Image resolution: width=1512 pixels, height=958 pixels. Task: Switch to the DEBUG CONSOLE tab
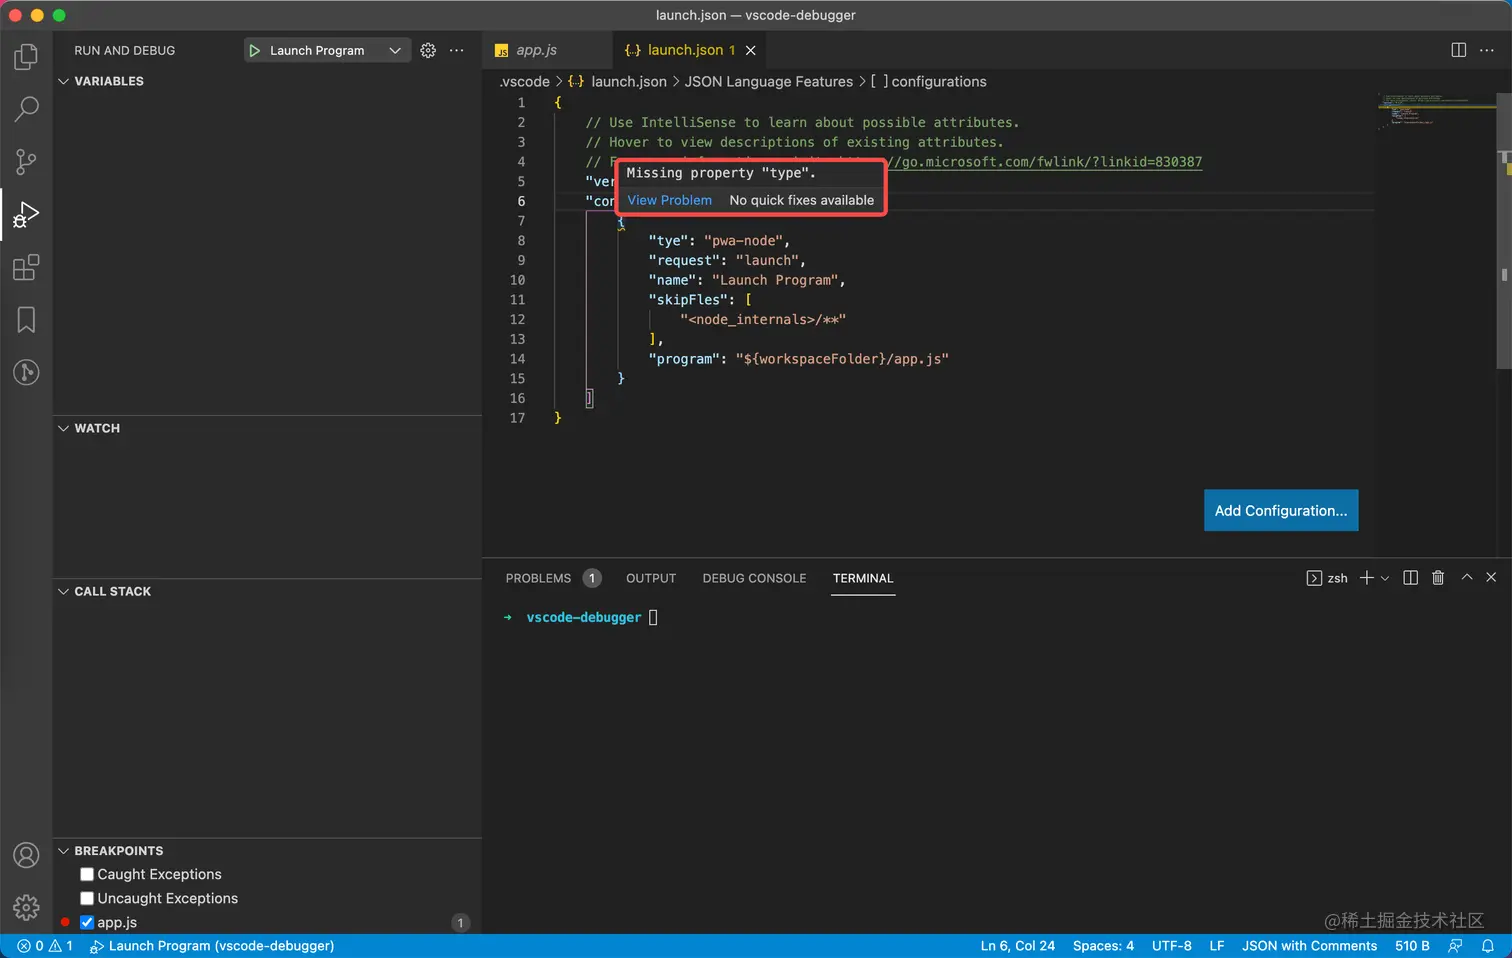pos(754,578)
